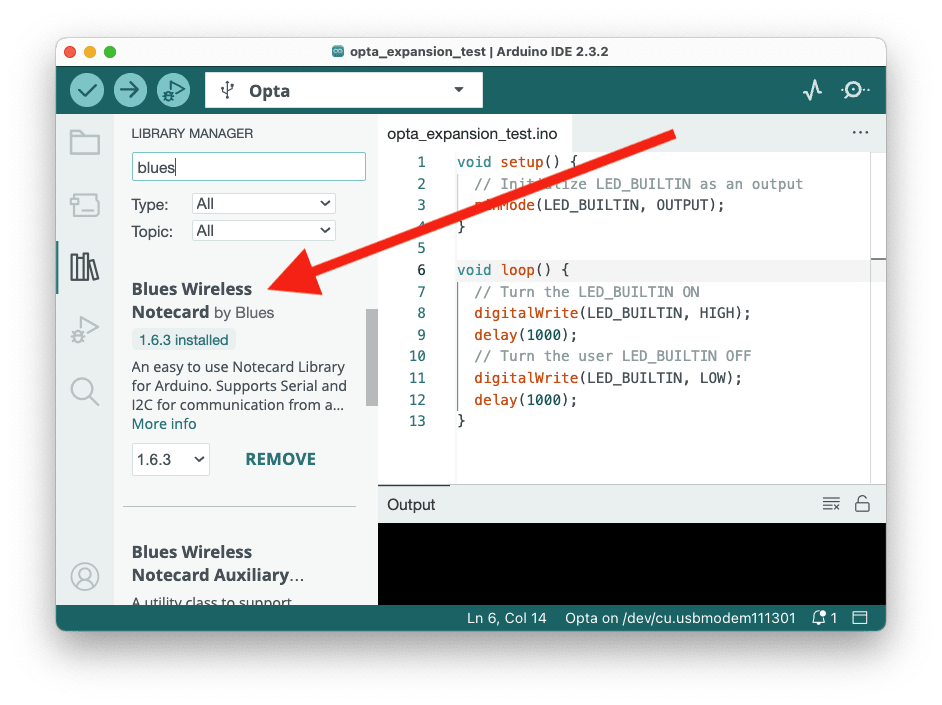This screenshot has width=942, height=705.
Task: Click the USB icon in board selector
Action: [x=227, y=90]
